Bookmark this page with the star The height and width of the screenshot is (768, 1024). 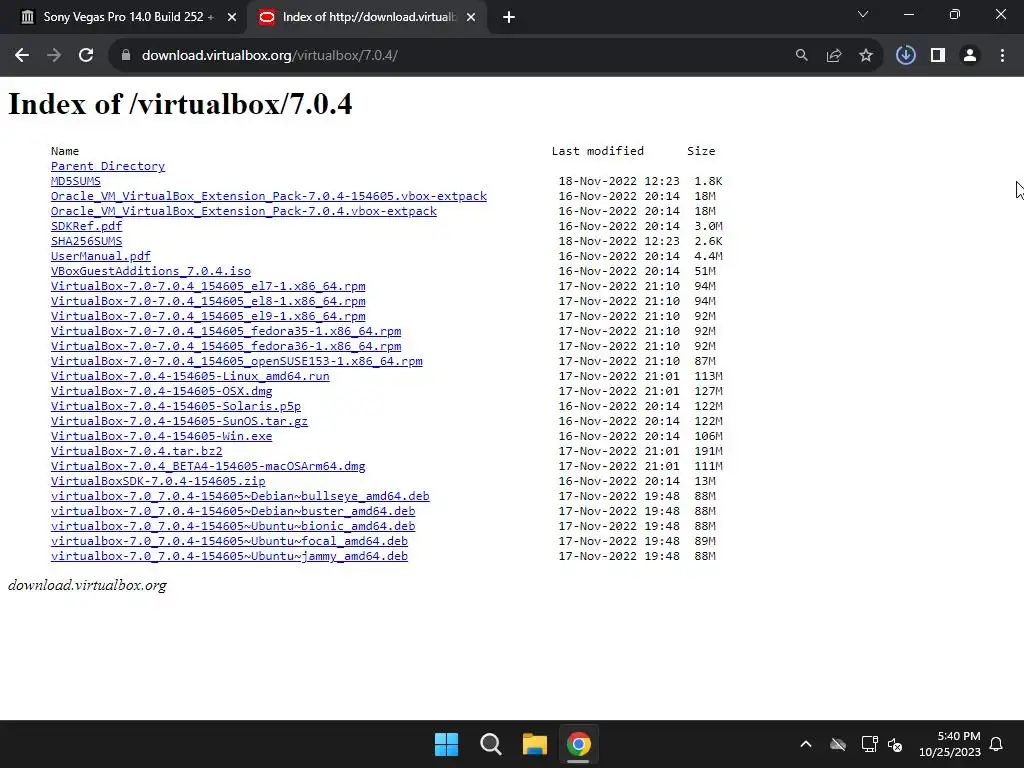point(866,56)
